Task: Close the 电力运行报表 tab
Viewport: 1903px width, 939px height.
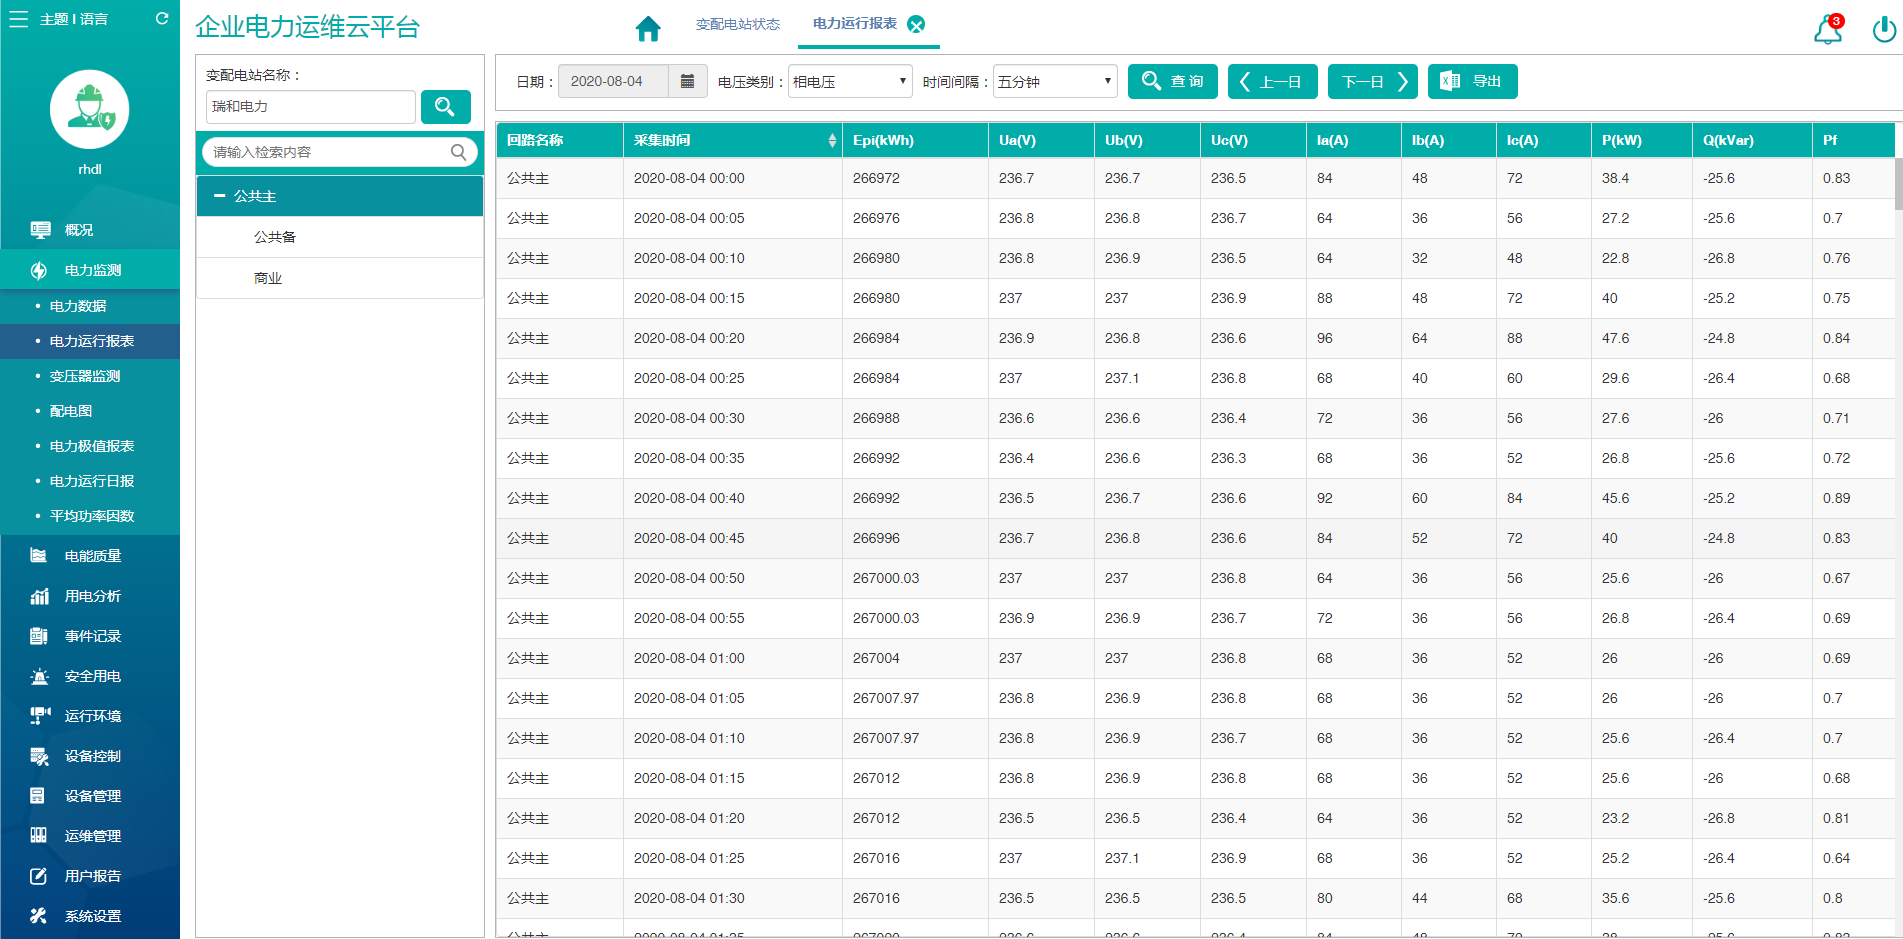Action: click(x=916, y=25)
